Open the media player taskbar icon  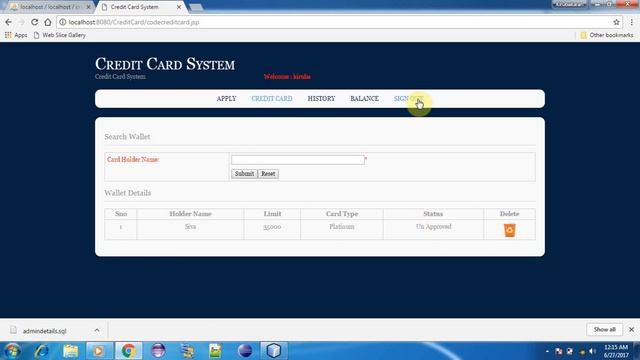99,351
